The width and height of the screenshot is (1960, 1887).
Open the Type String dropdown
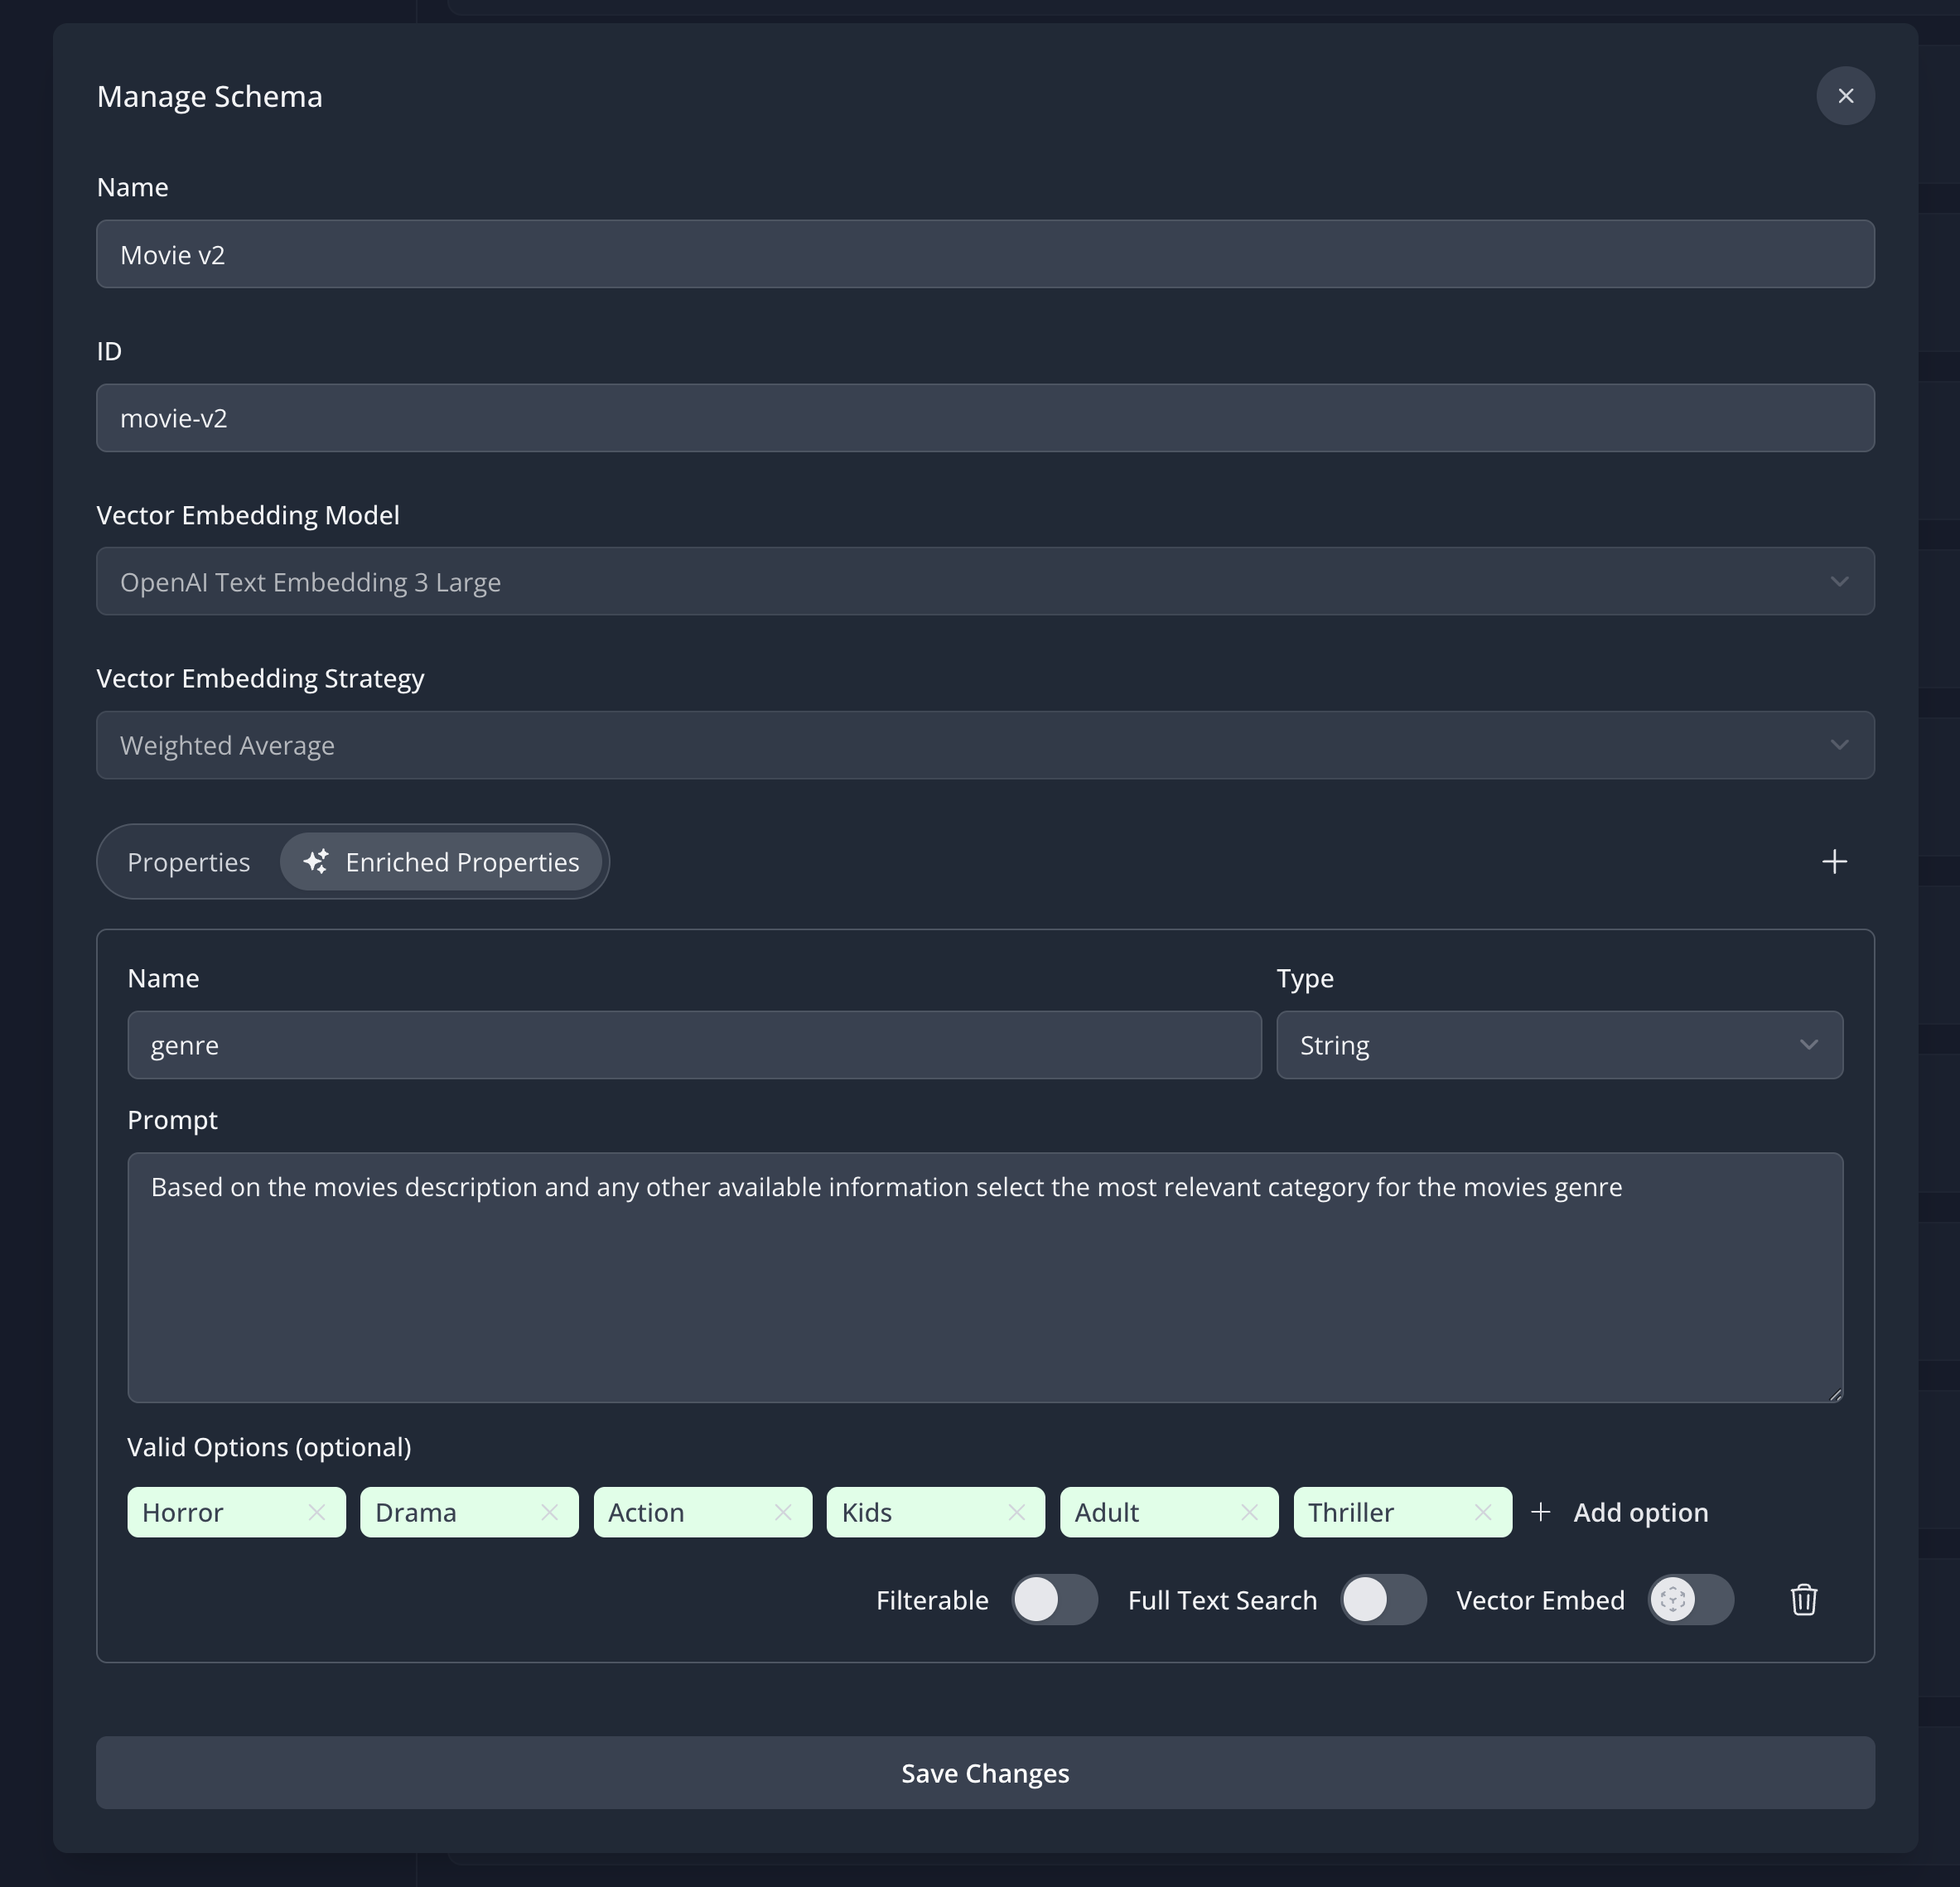[x=1559, y=1045]
